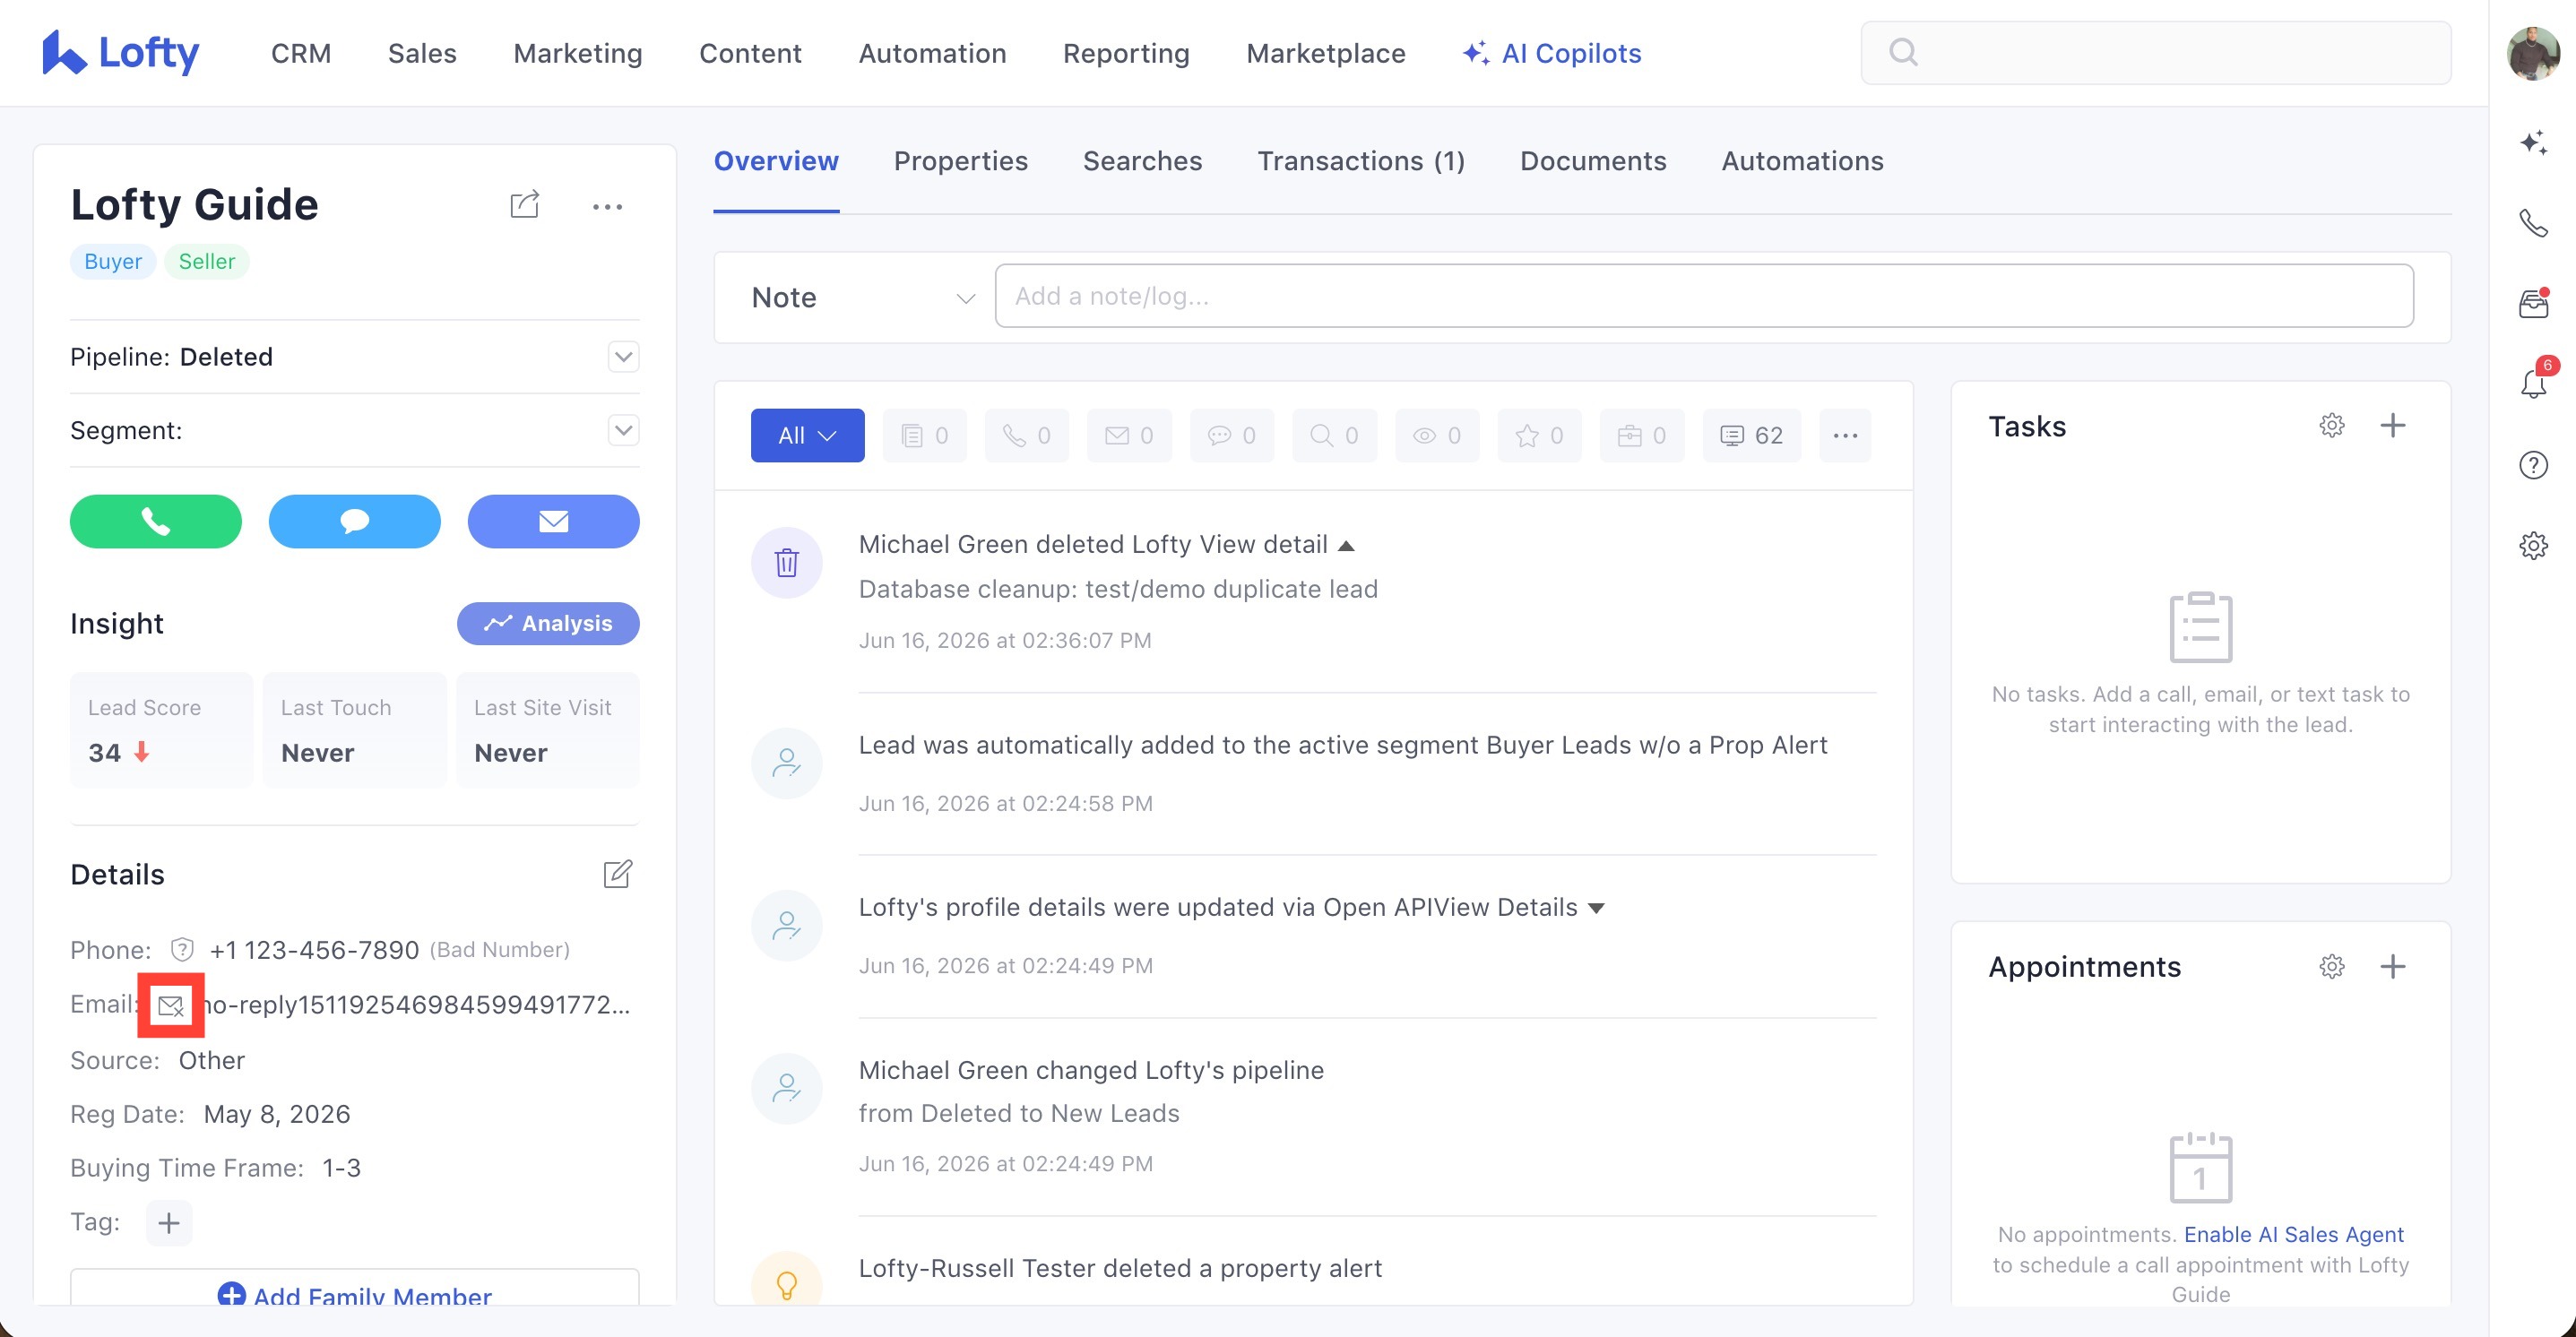Click the purple email button
The image size is (2576, 1337).
click(x=553, y=521)
